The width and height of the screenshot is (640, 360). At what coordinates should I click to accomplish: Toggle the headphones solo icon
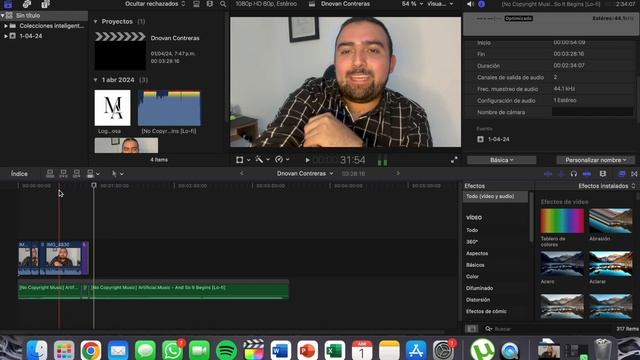[573, 174]
